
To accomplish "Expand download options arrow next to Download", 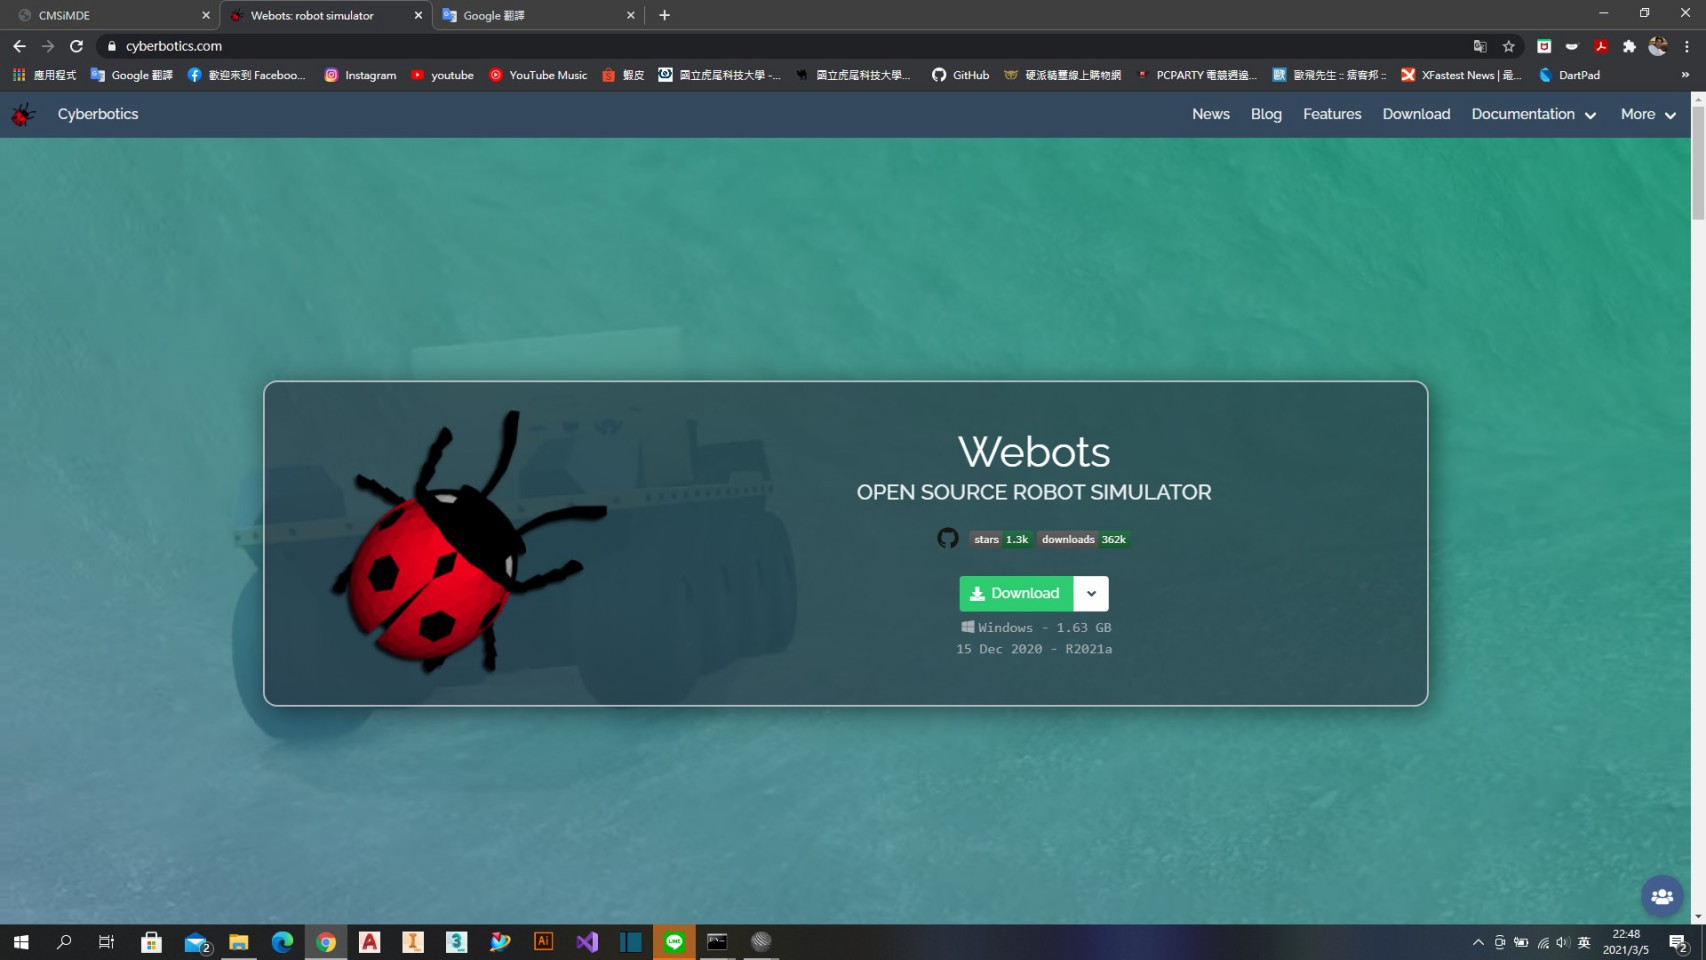I will (x=1091, y=594).
